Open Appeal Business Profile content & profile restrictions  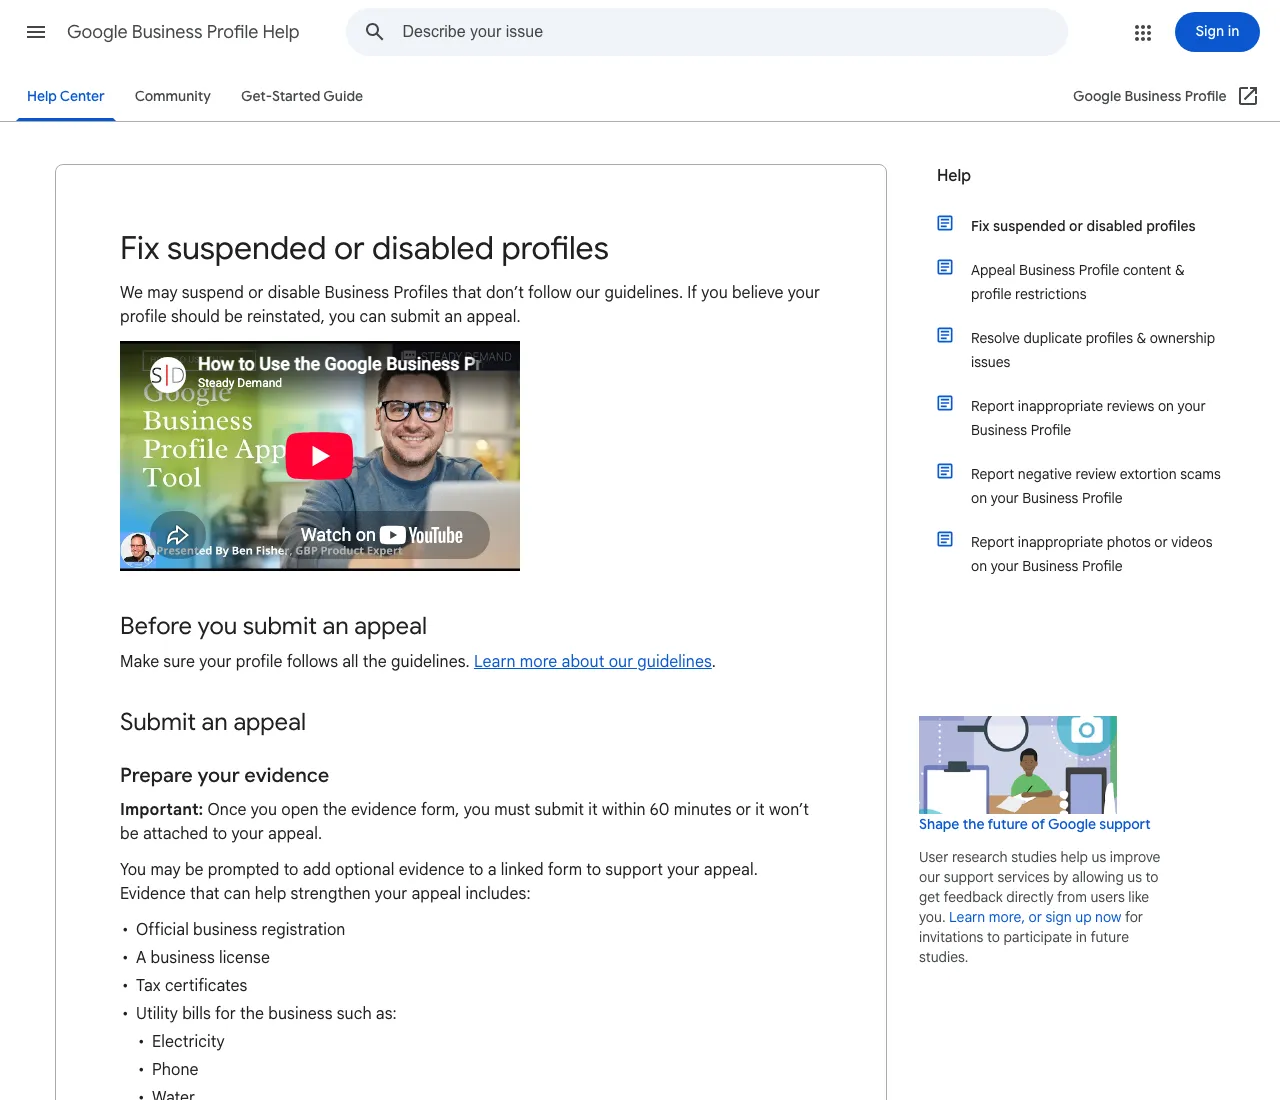1078,282
